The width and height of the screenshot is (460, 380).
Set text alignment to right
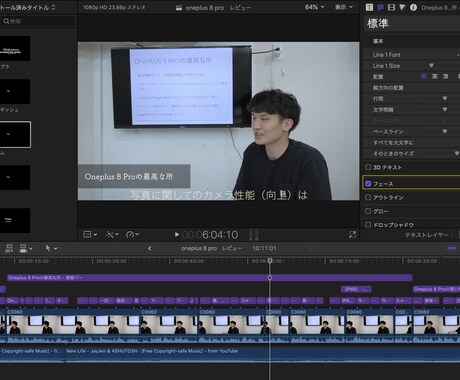[445, 76]
